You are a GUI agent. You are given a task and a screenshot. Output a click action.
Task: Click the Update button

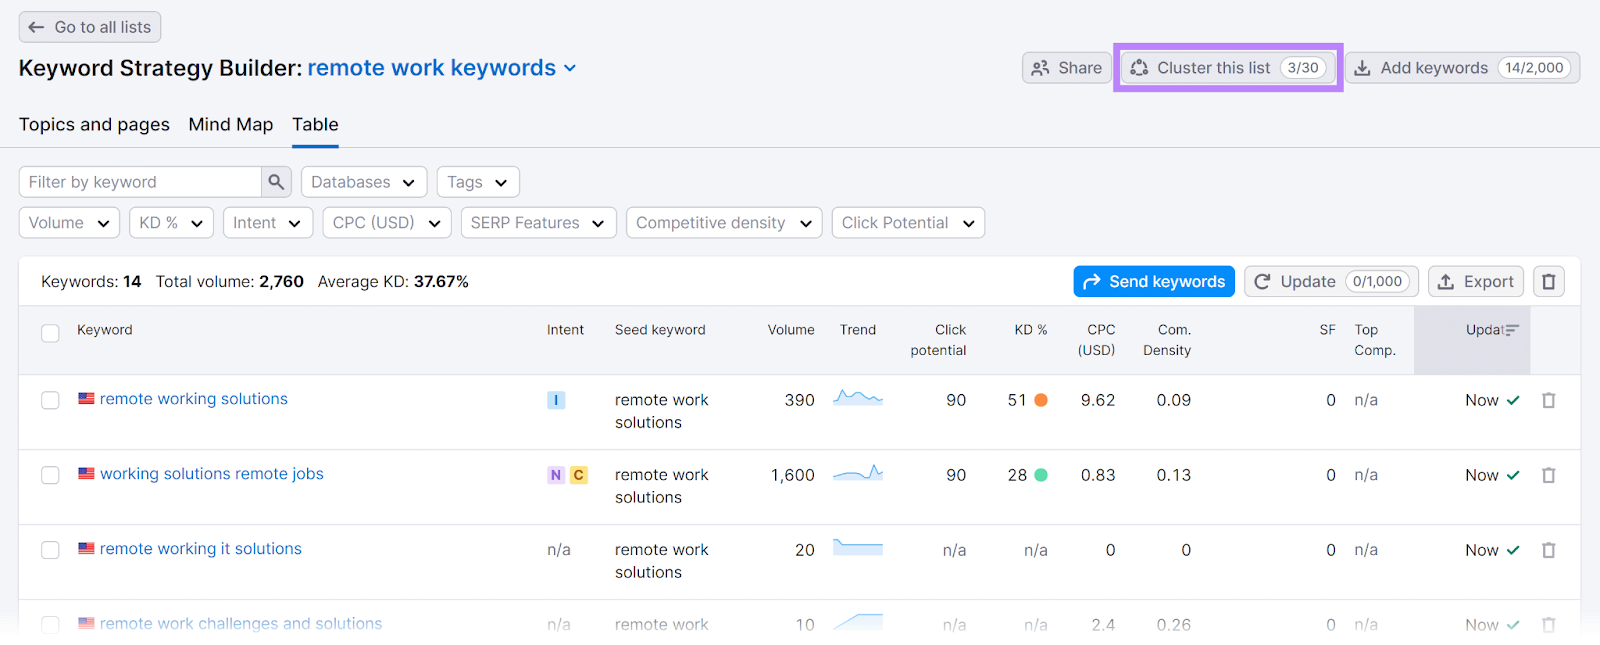pyautogui.click(x=1332, y=282)
